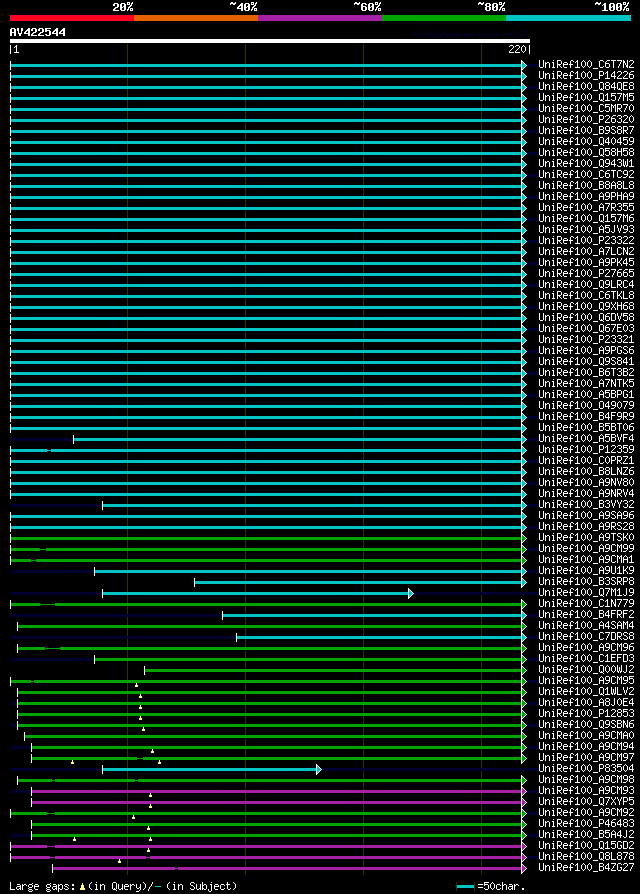Click the orange ~40% legend color segment
Viewport: 640px width, 894px height.
[196, 18]
